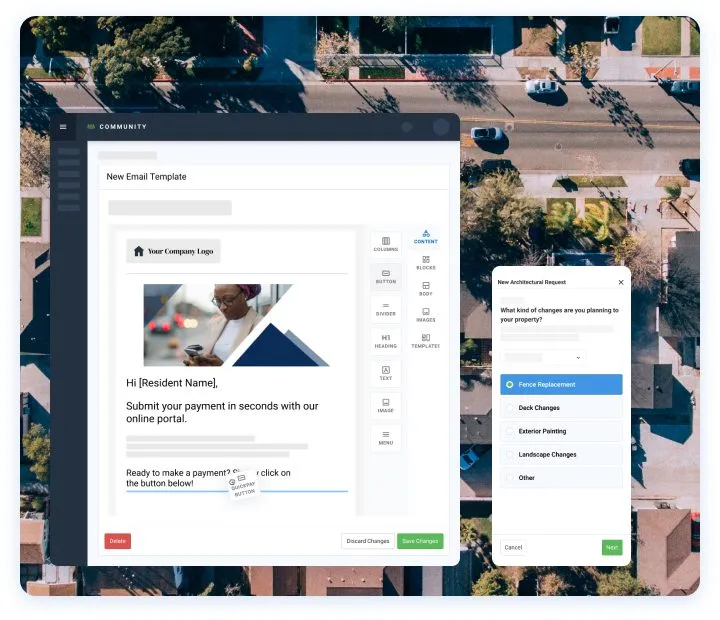
Task: Select the Deck Changes option
Action: pyautogui.click(x=561, y=408)
